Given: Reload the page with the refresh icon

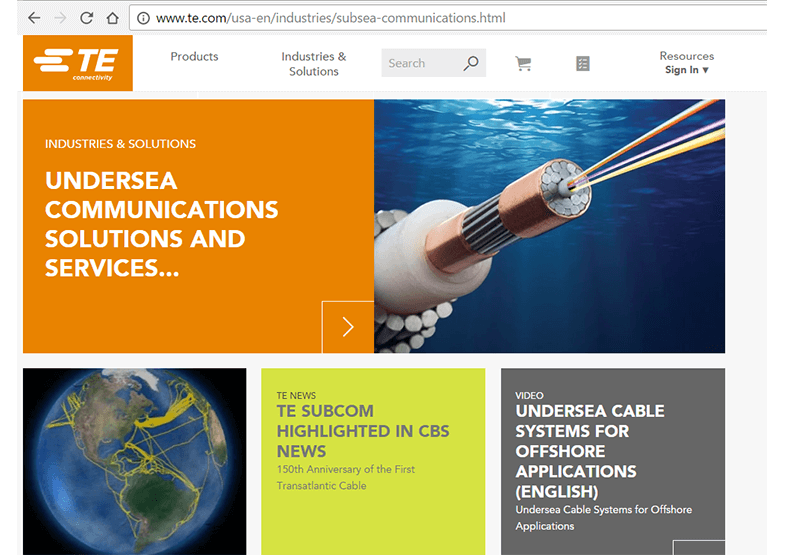Looking at the screenshot, I should pyautogui.click(x=87, y=18).
